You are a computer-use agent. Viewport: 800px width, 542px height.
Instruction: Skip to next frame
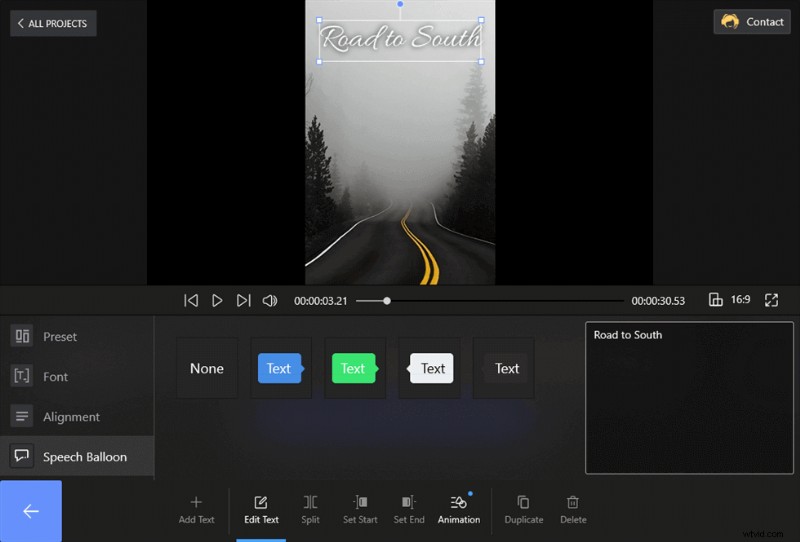[243, 301]
